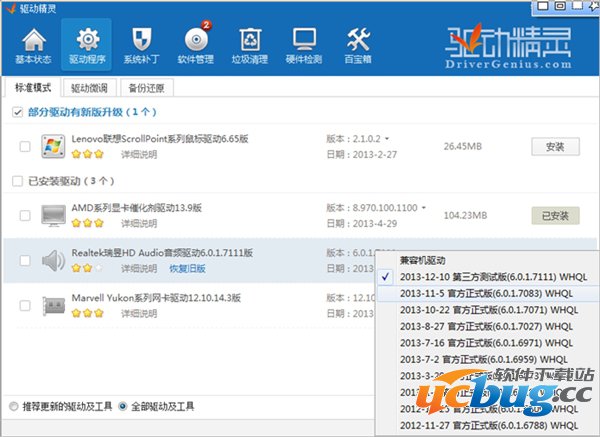The width and height of the screenshot is (600, 437).
Task: Open 详细说明 link for AMD driver
Action: 139,223
